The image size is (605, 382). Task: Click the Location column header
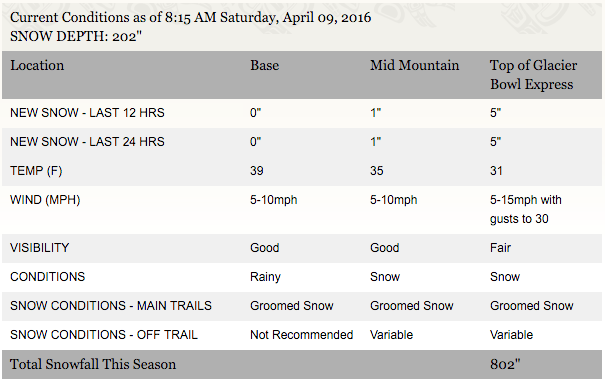[x=37, y=65]
